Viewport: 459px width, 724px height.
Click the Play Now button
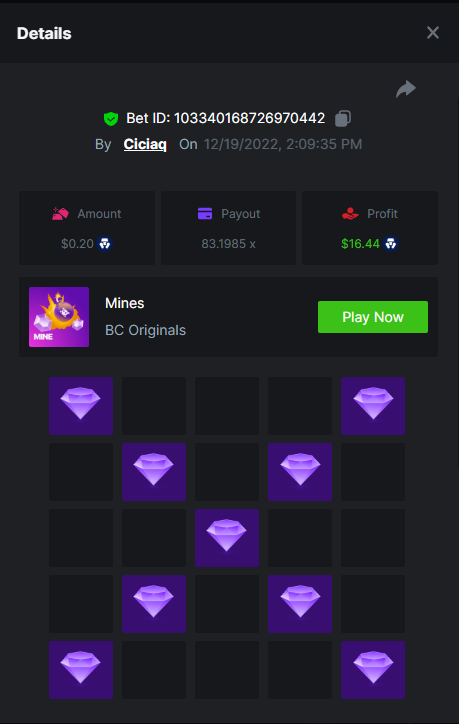pyautogui.click(x=373, y=317)
